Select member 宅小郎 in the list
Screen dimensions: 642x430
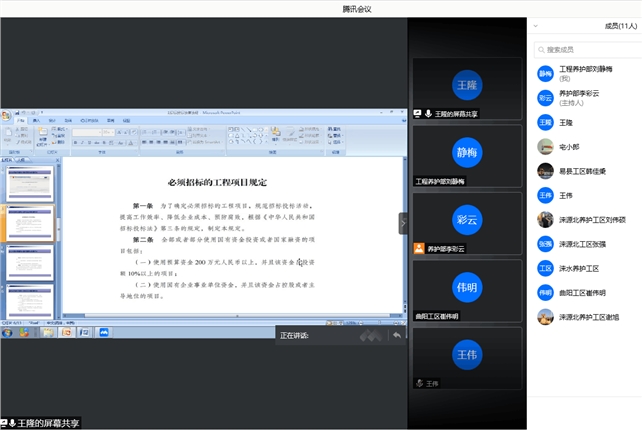[587, 147]
